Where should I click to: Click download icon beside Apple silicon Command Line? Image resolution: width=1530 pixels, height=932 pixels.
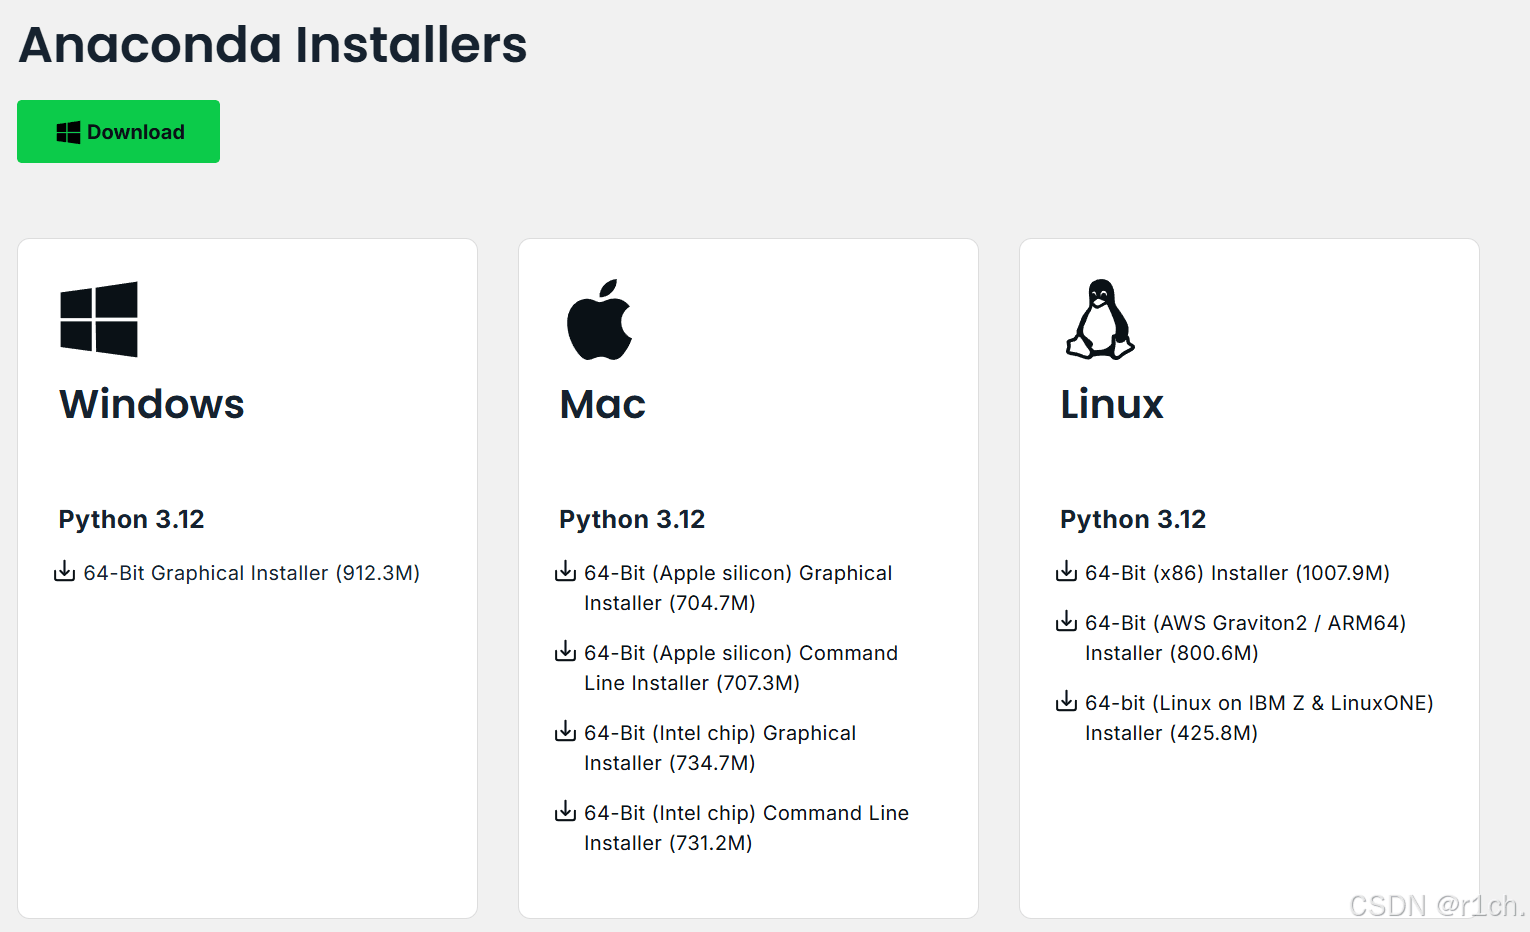[565, 652]
